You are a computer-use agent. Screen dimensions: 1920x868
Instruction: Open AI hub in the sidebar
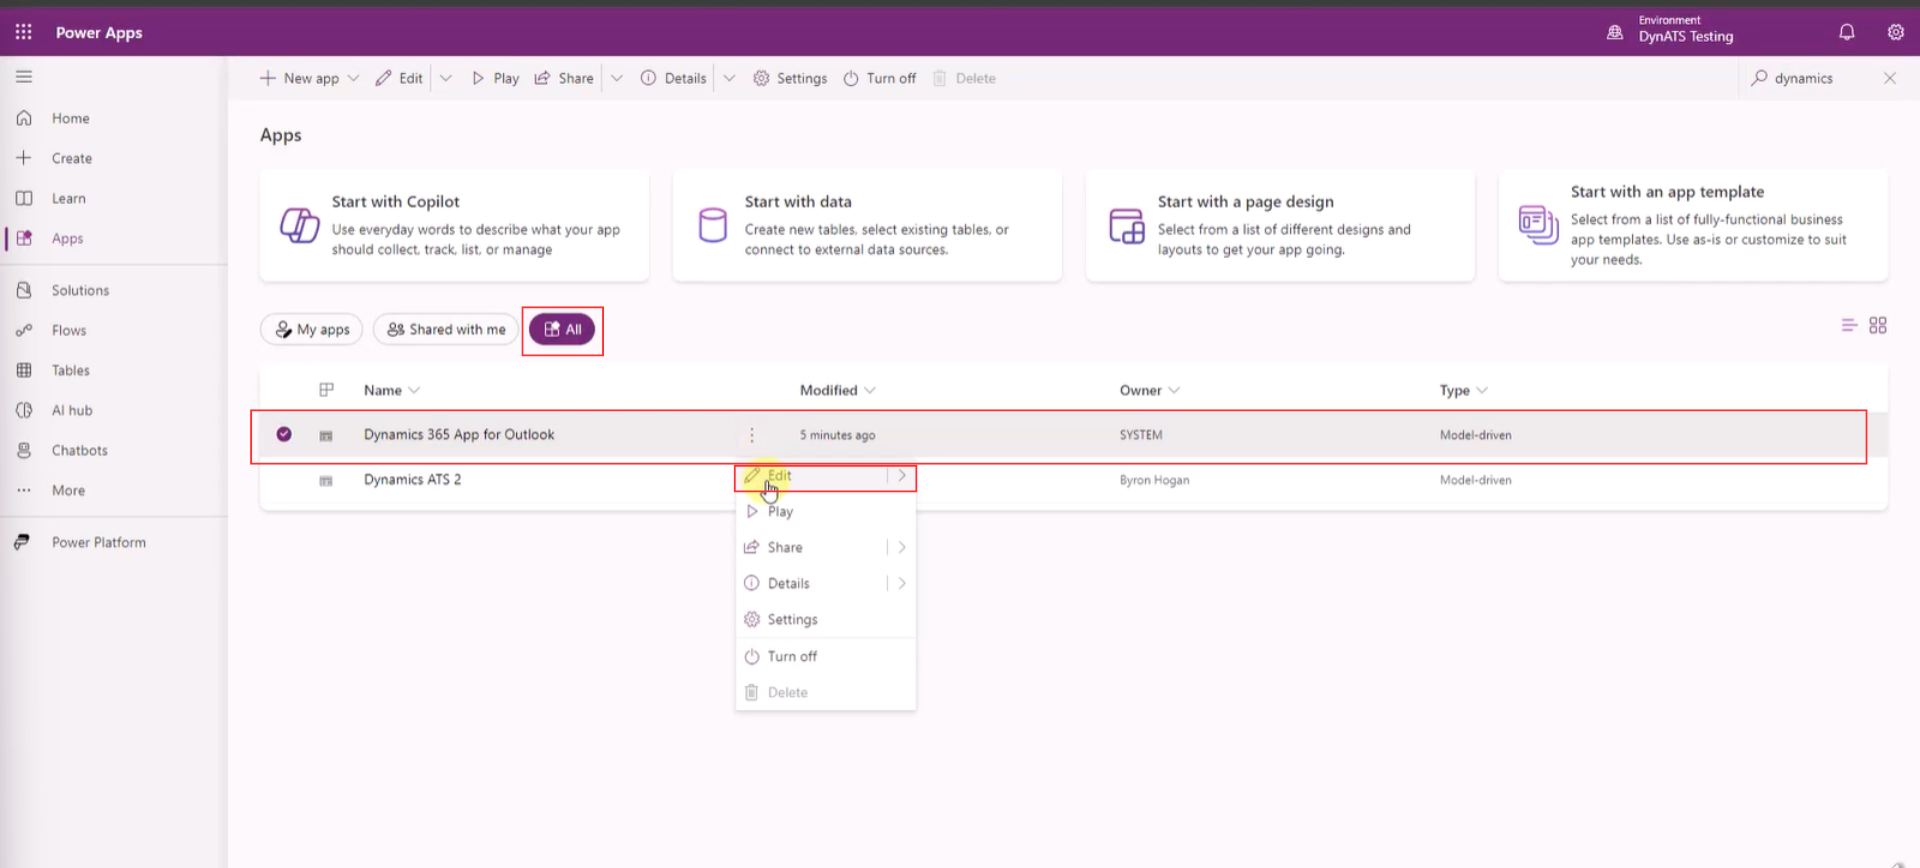(72, 410)
